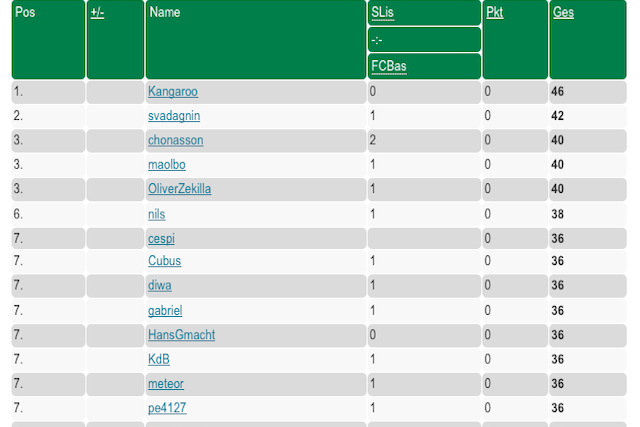Image resolution: width=640 pixels, height=427 pixels.
Task: Open the maolbo player link
Action: pyautogui.click(x=167, y=165)
